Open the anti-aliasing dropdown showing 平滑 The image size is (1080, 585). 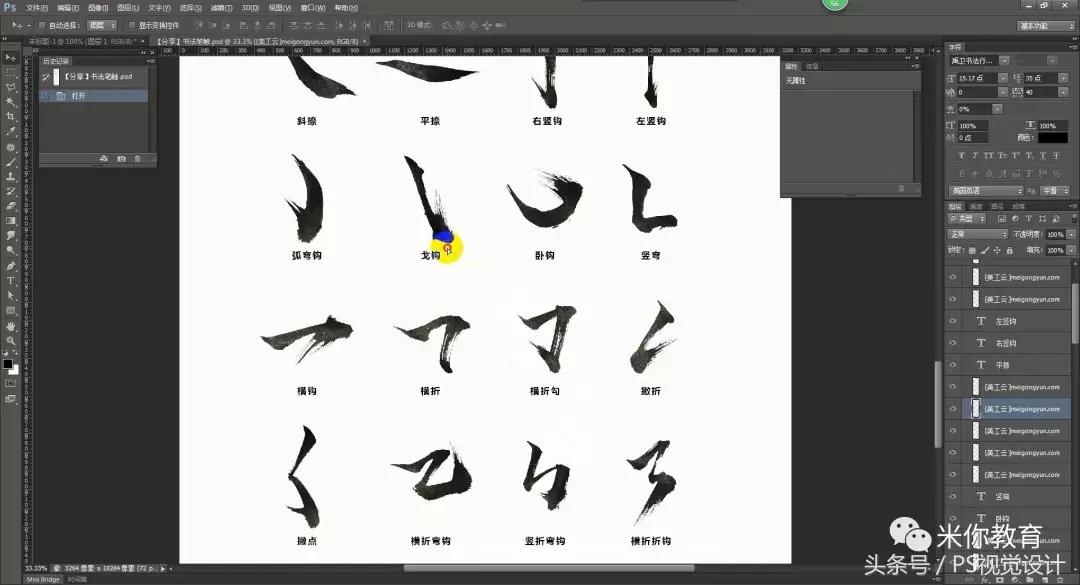[1053, 190]
